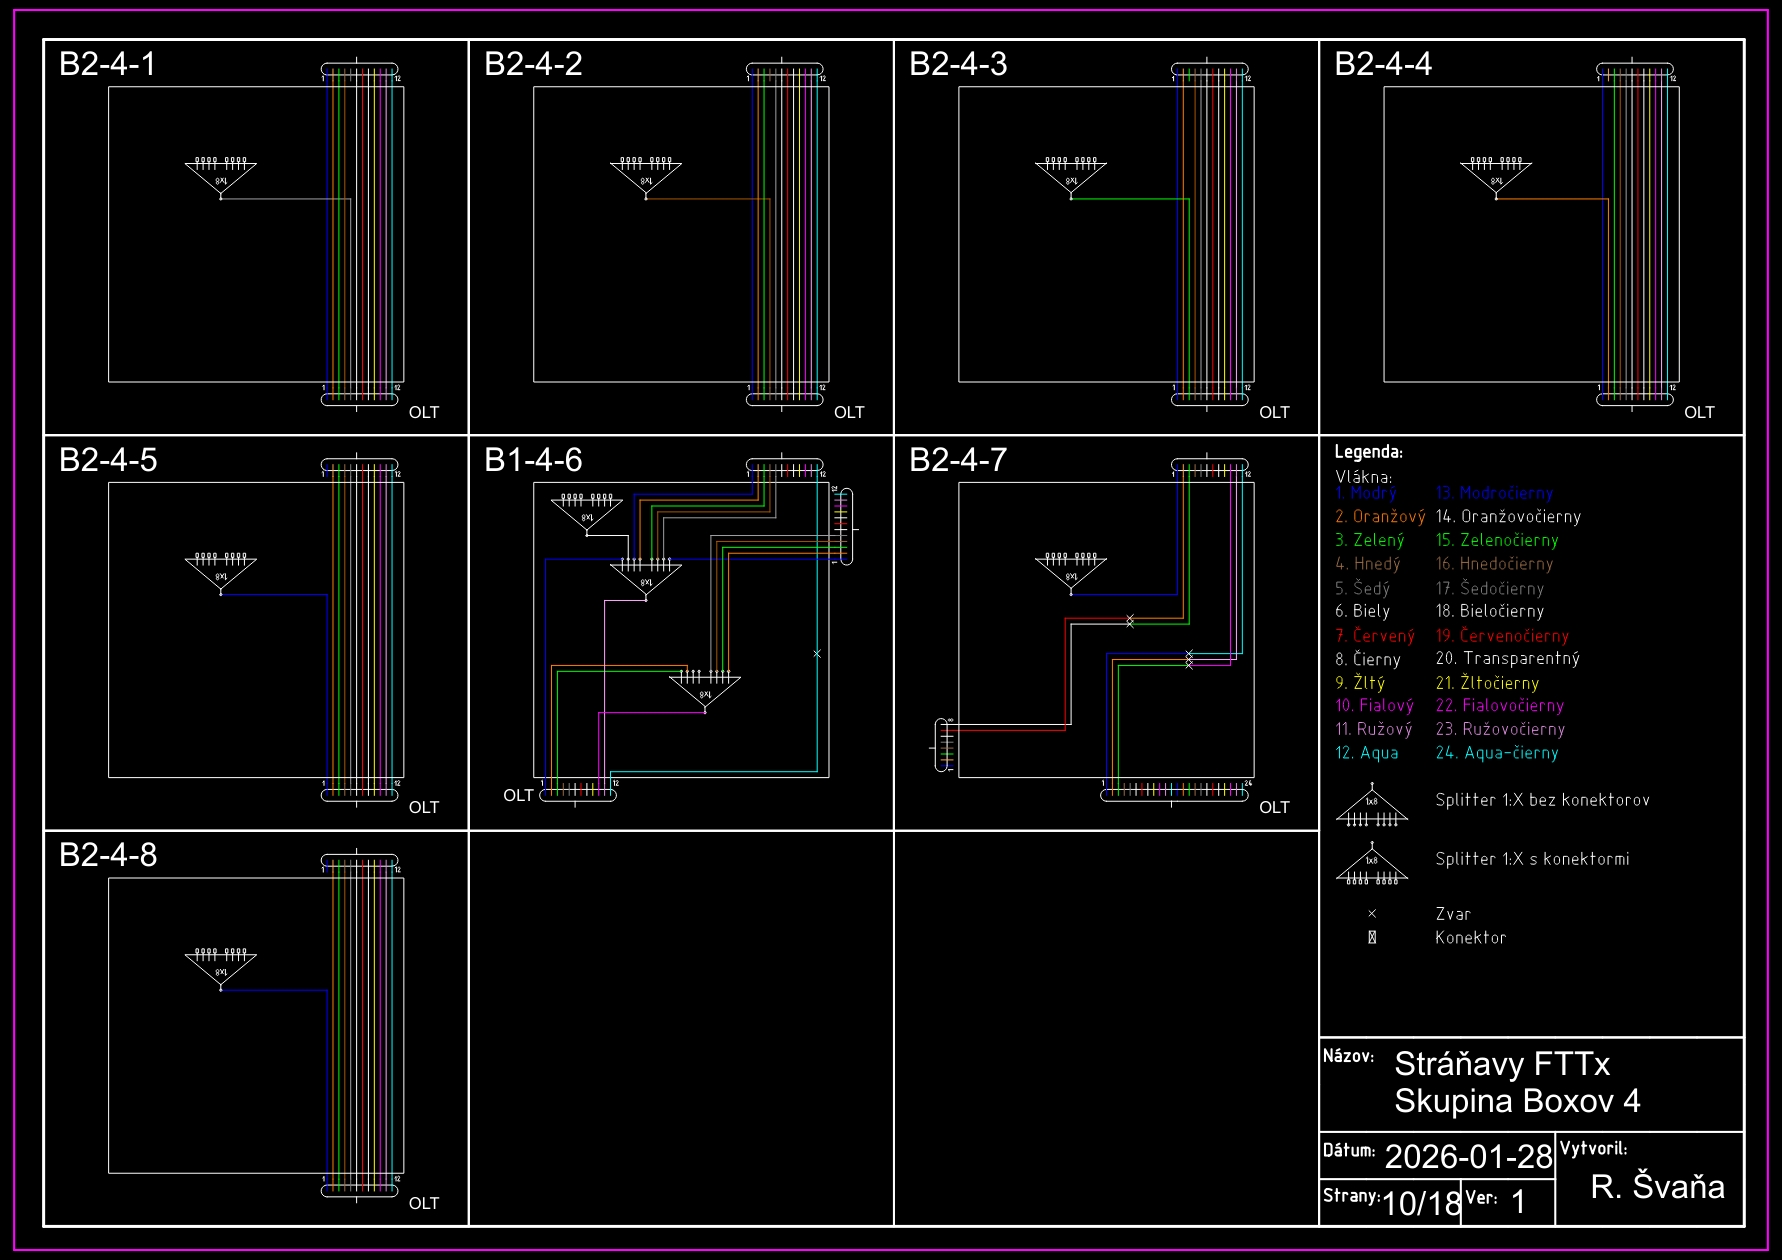The width and height of the screenshot is (1782, 1260).
Task: Click the drawing title 'Stráňavy FTTx'
Action: pos(1502,1064)
